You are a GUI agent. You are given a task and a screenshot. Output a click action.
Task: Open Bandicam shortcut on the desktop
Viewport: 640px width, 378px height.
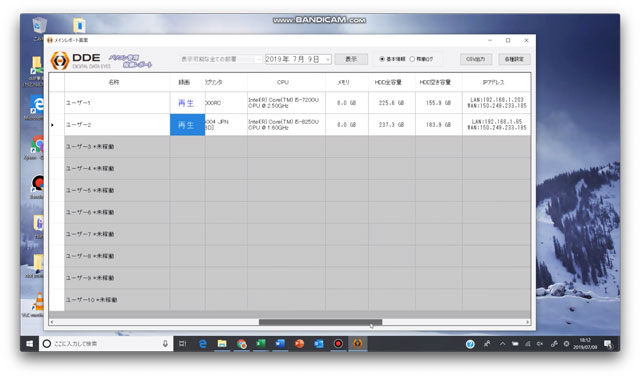click(x=38, y=183)
